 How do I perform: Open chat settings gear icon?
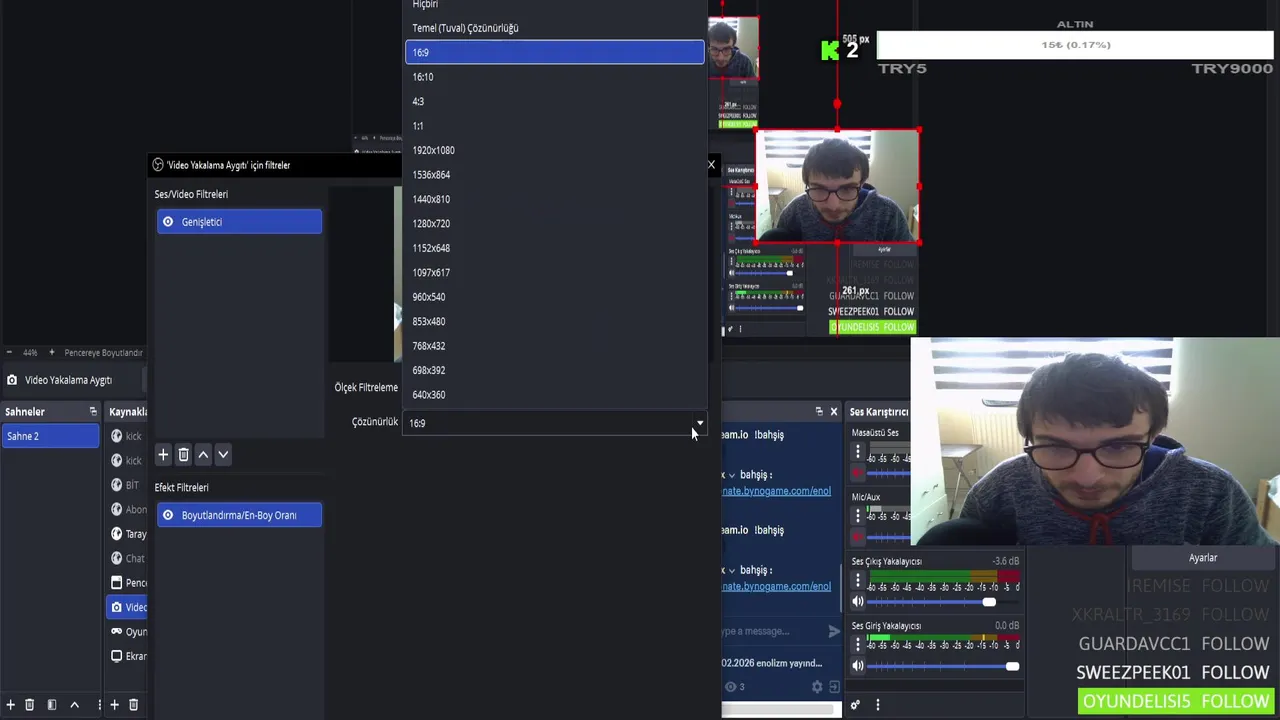point(817,687)
